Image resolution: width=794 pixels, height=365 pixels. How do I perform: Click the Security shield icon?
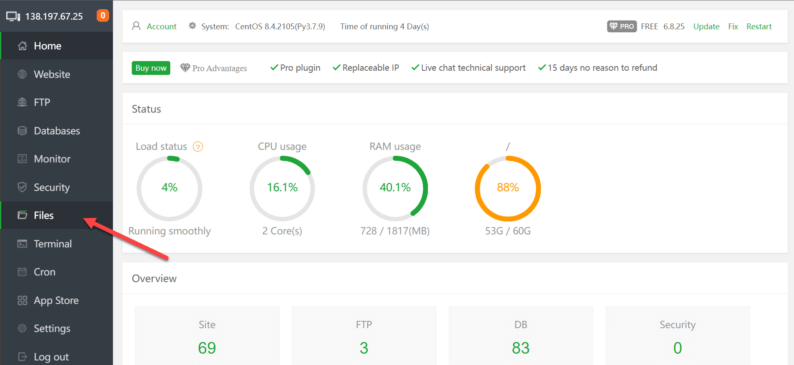[x=22, y=187]
